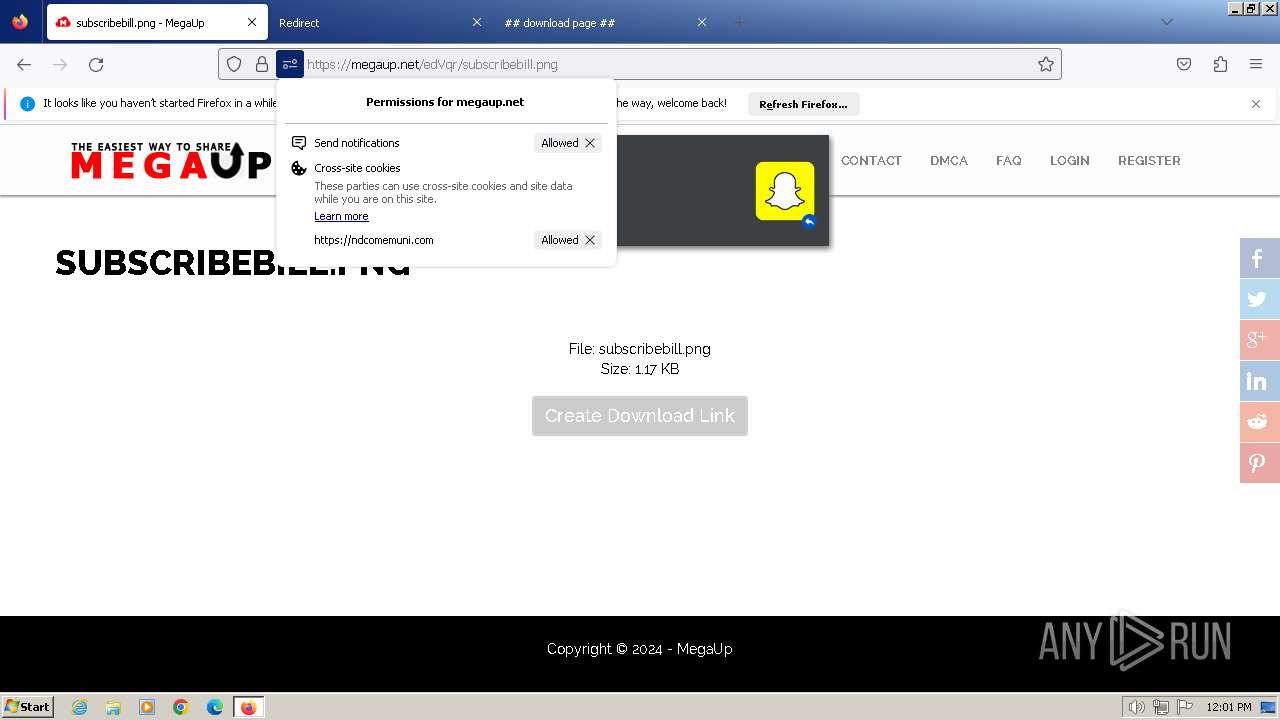
Task: Open the DMCA page link
Action: pos(949,160)
